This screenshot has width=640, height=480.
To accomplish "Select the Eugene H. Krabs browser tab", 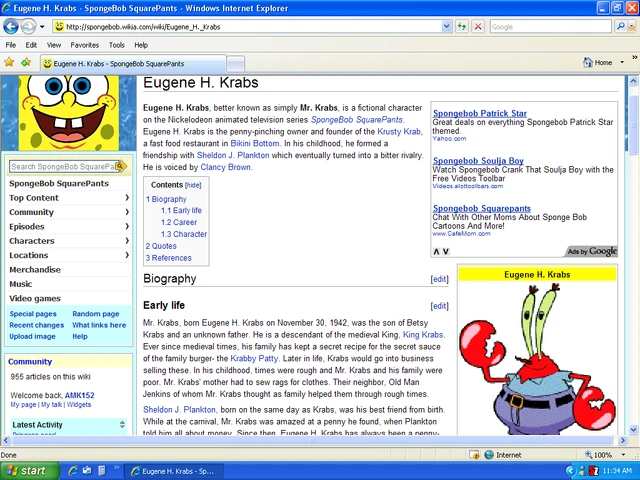I will (x=133, y=64).
